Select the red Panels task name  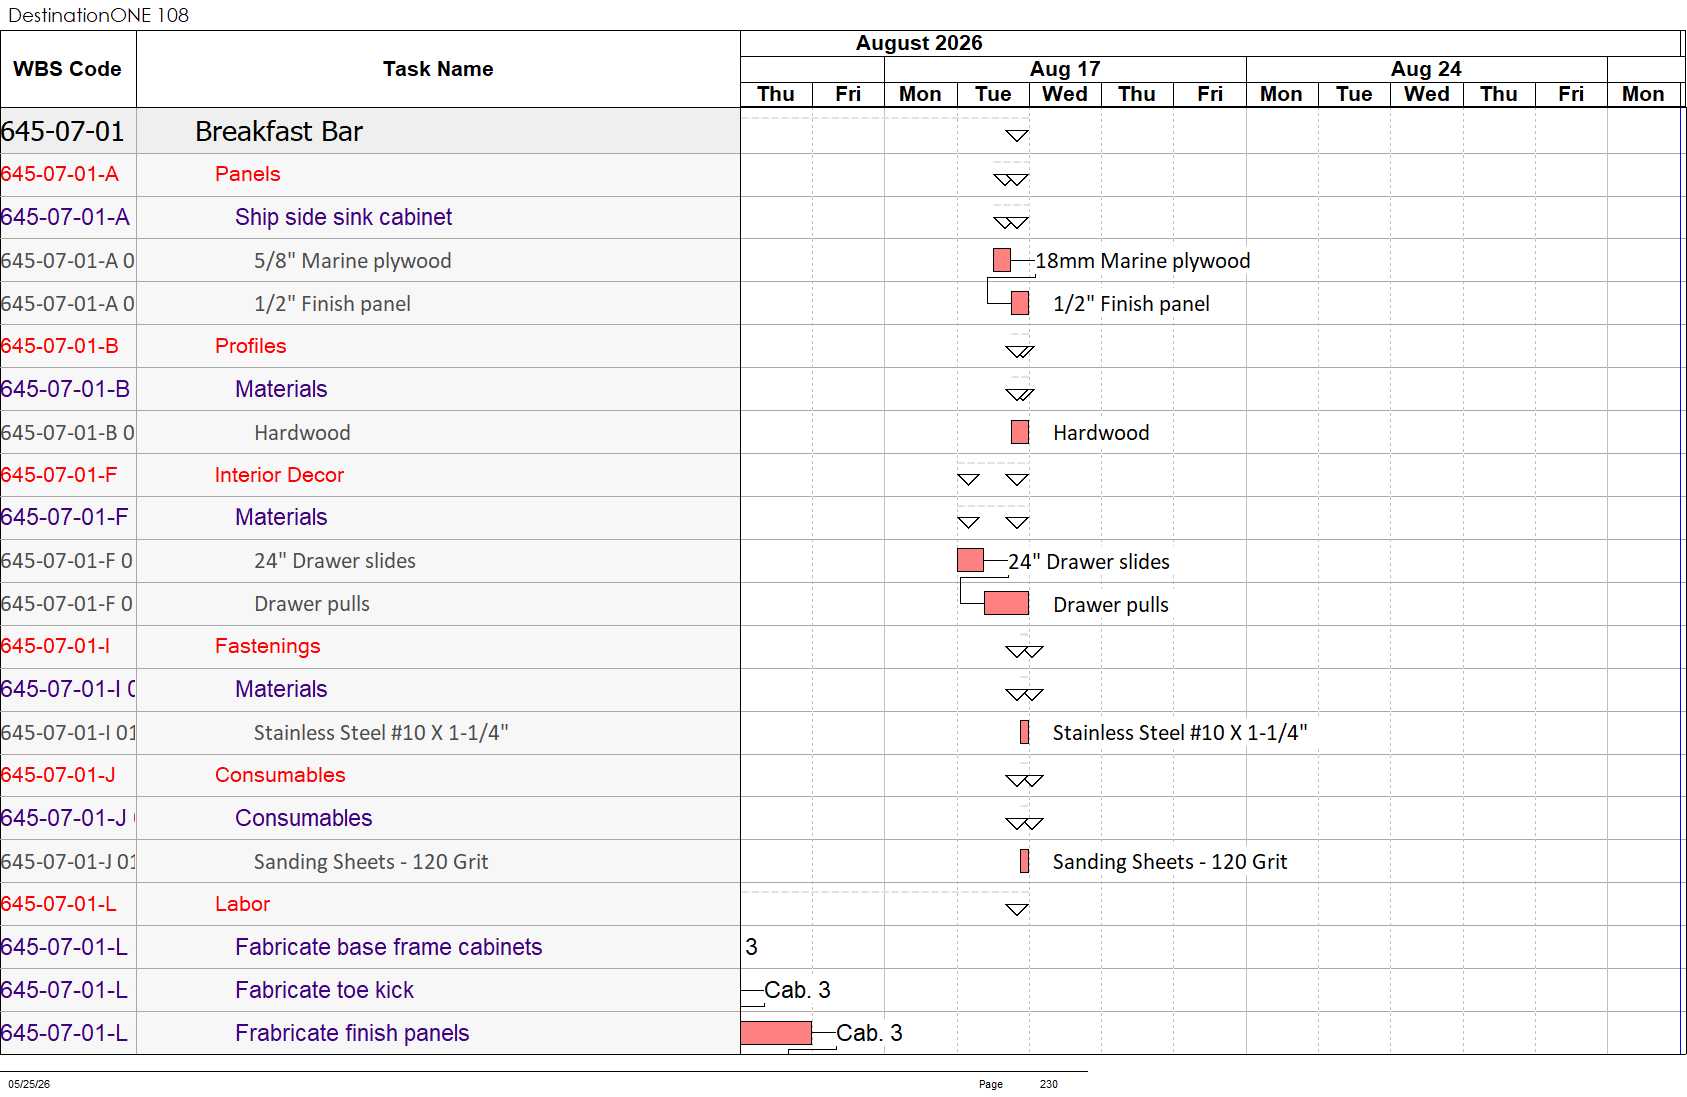[x=247, y=174]
